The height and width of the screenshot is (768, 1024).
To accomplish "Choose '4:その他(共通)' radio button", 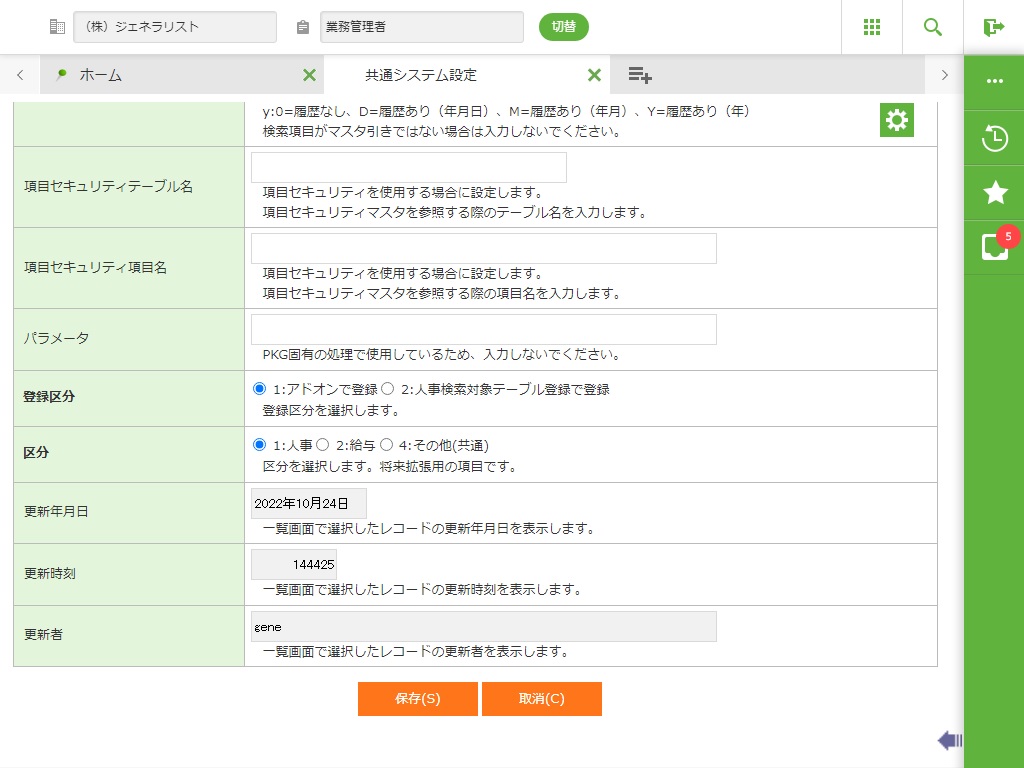I will tap(387, 445).
